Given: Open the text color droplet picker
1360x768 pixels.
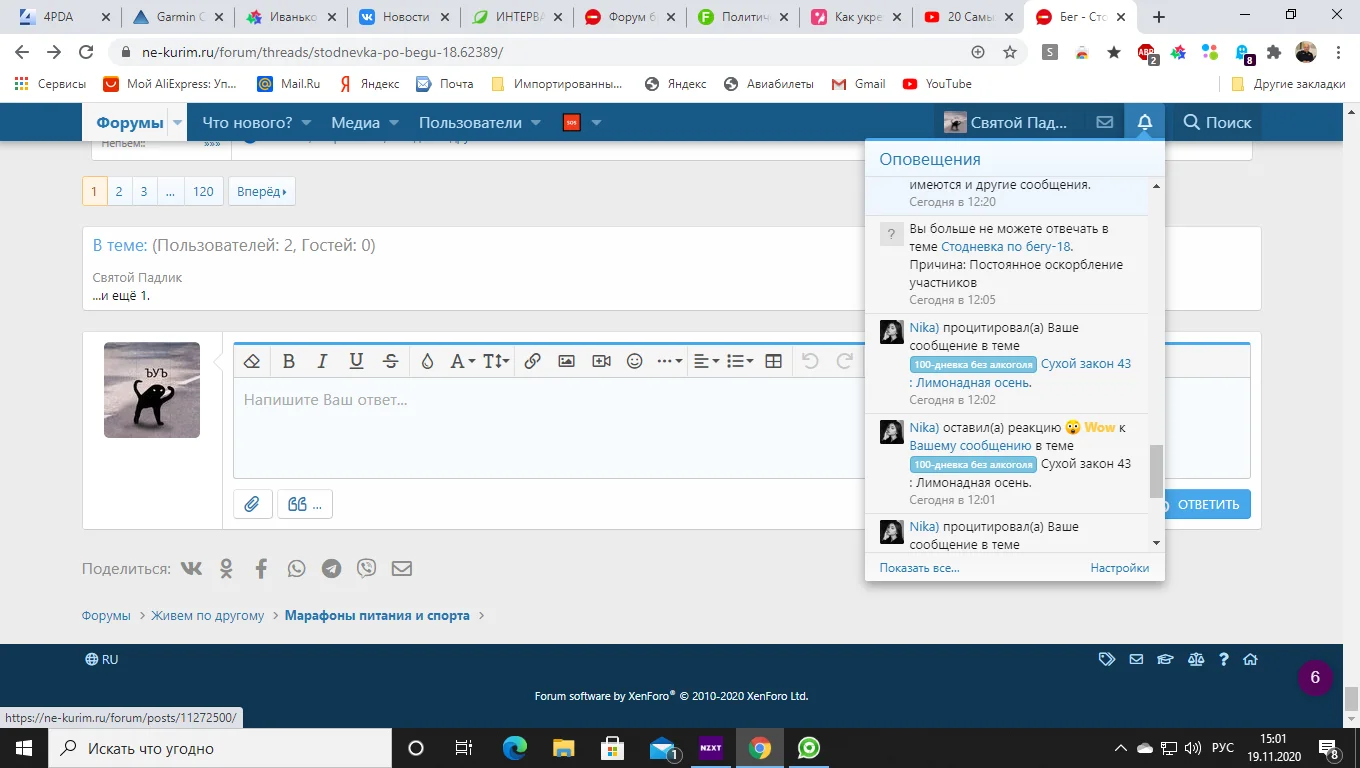Looking at the screenshot, I should coord(427,361).
